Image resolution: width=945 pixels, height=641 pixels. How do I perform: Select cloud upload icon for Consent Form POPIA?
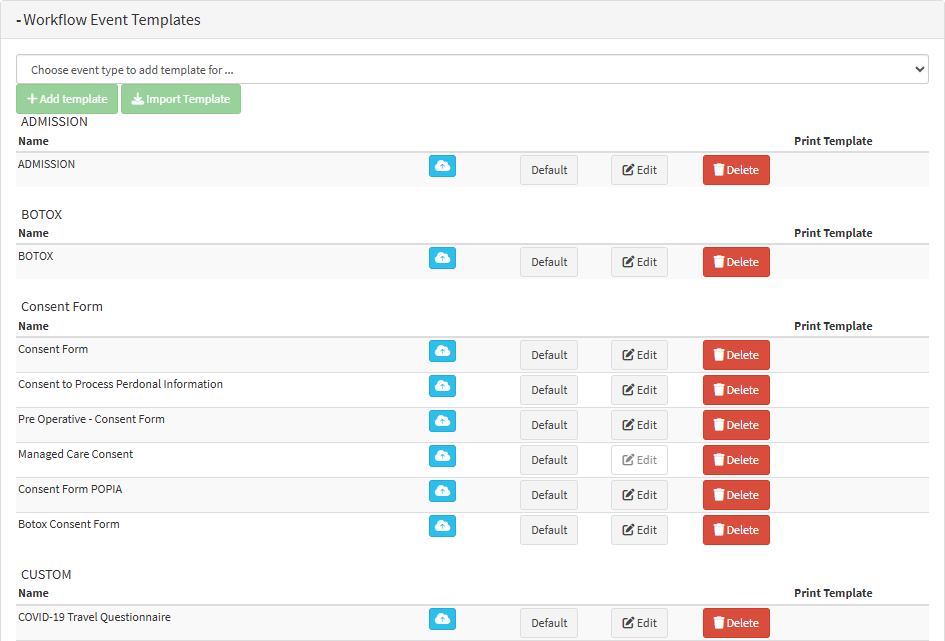442,491
